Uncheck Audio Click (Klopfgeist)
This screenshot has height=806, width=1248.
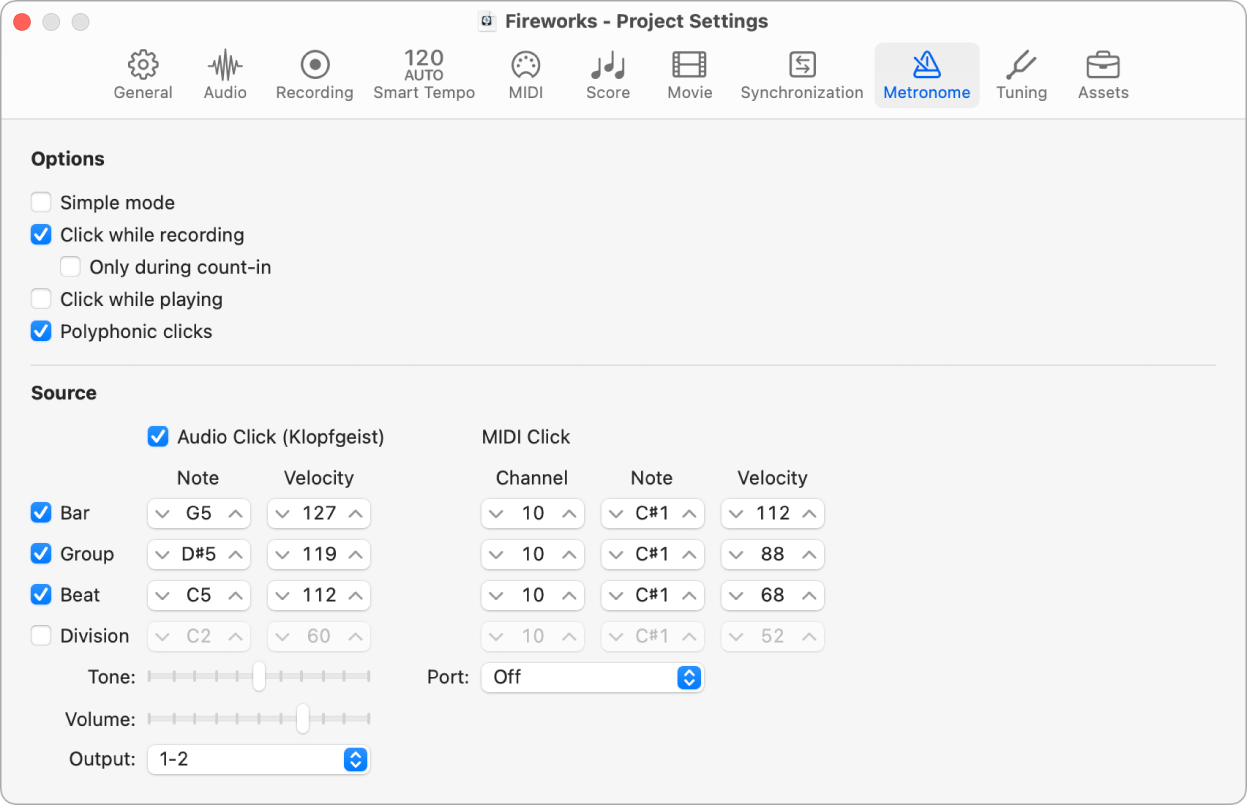pyautogui.click(x=157, y=437)
